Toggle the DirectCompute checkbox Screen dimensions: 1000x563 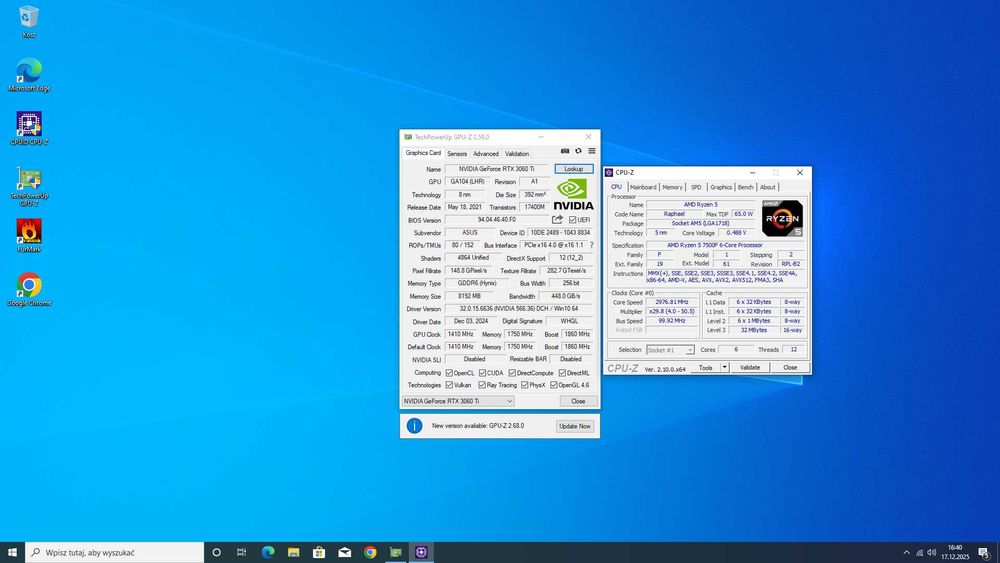(x=511, y=373)
